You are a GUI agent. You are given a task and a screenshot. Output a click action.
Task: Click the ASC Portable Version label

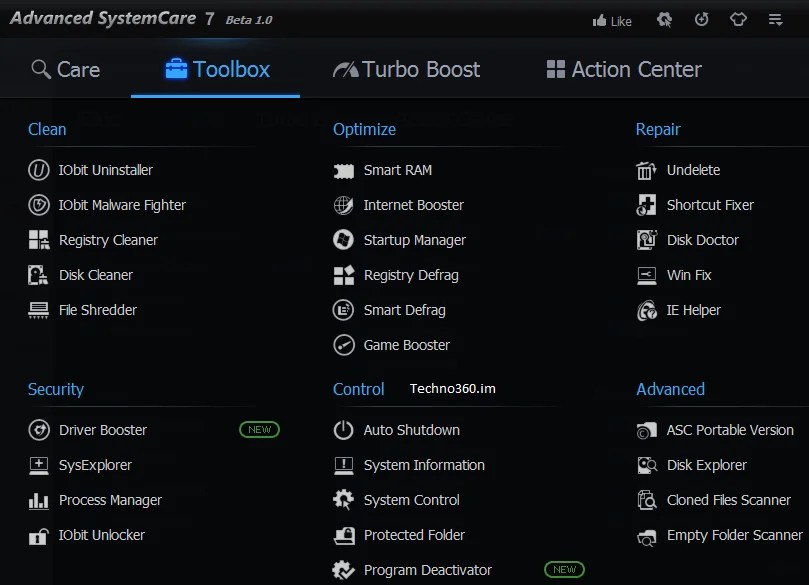730,430
